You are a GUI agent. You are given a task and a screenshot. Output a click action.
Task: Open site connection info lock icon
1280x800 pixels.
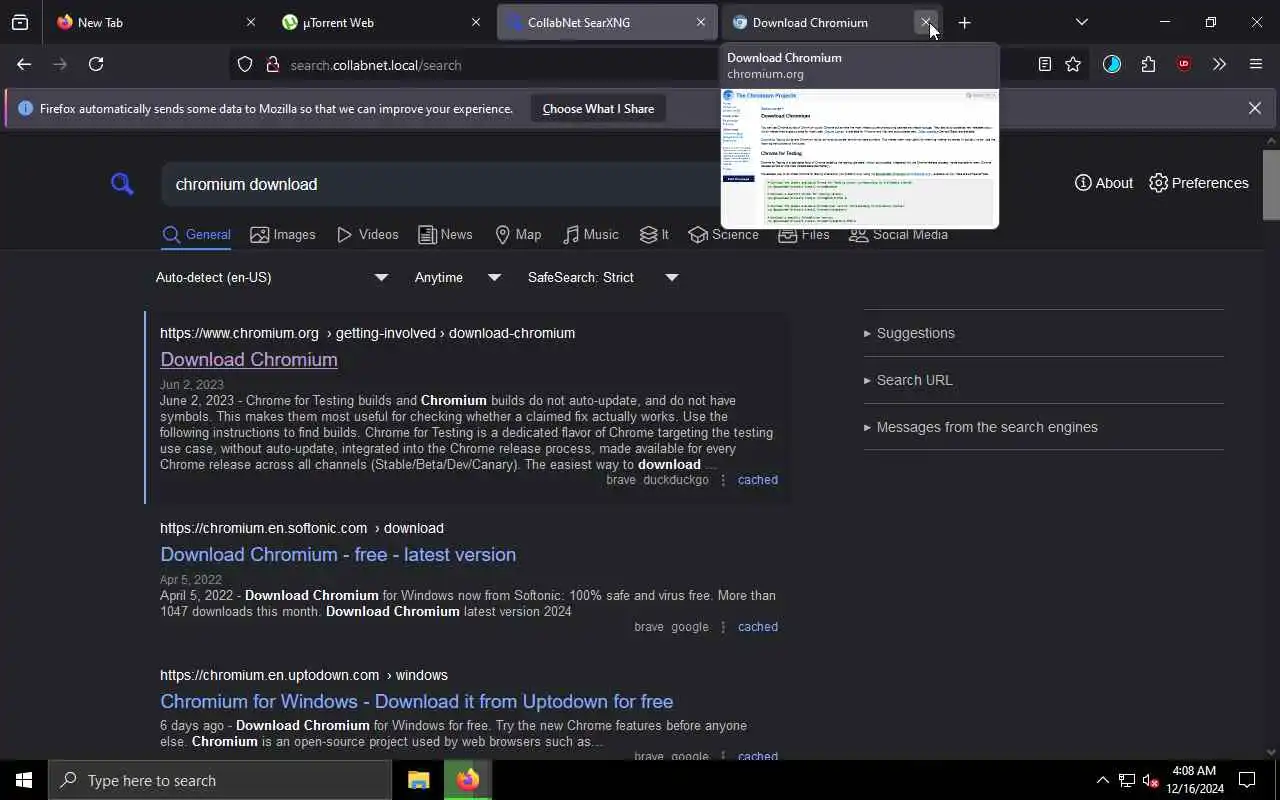(x=272, y=65)
